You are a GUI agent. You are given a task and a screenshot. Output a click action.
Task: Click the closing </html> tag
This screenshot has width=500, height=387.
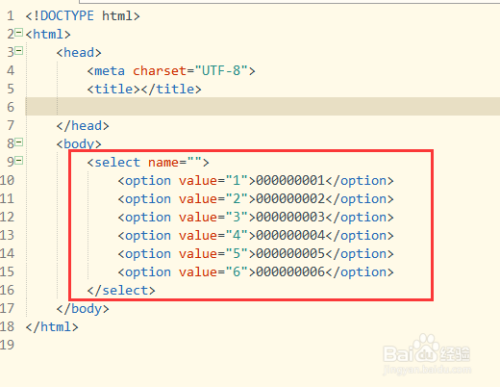[x=52, y=327]
